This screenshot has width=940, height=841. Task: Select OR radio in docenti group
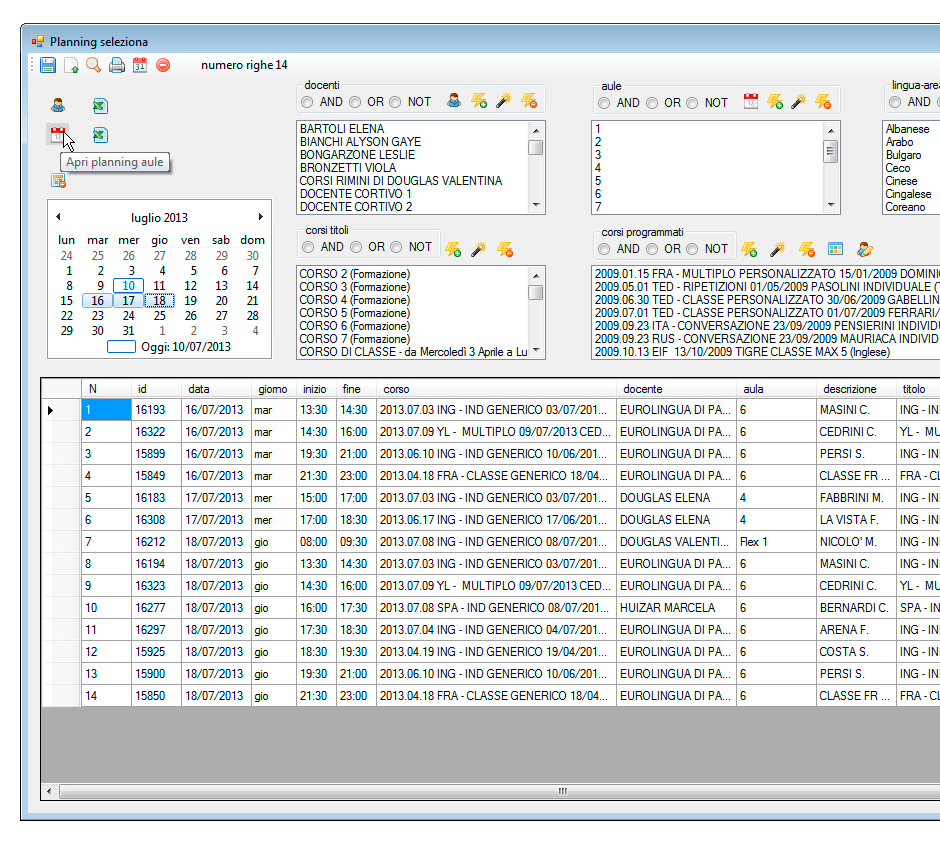point(355,102)
